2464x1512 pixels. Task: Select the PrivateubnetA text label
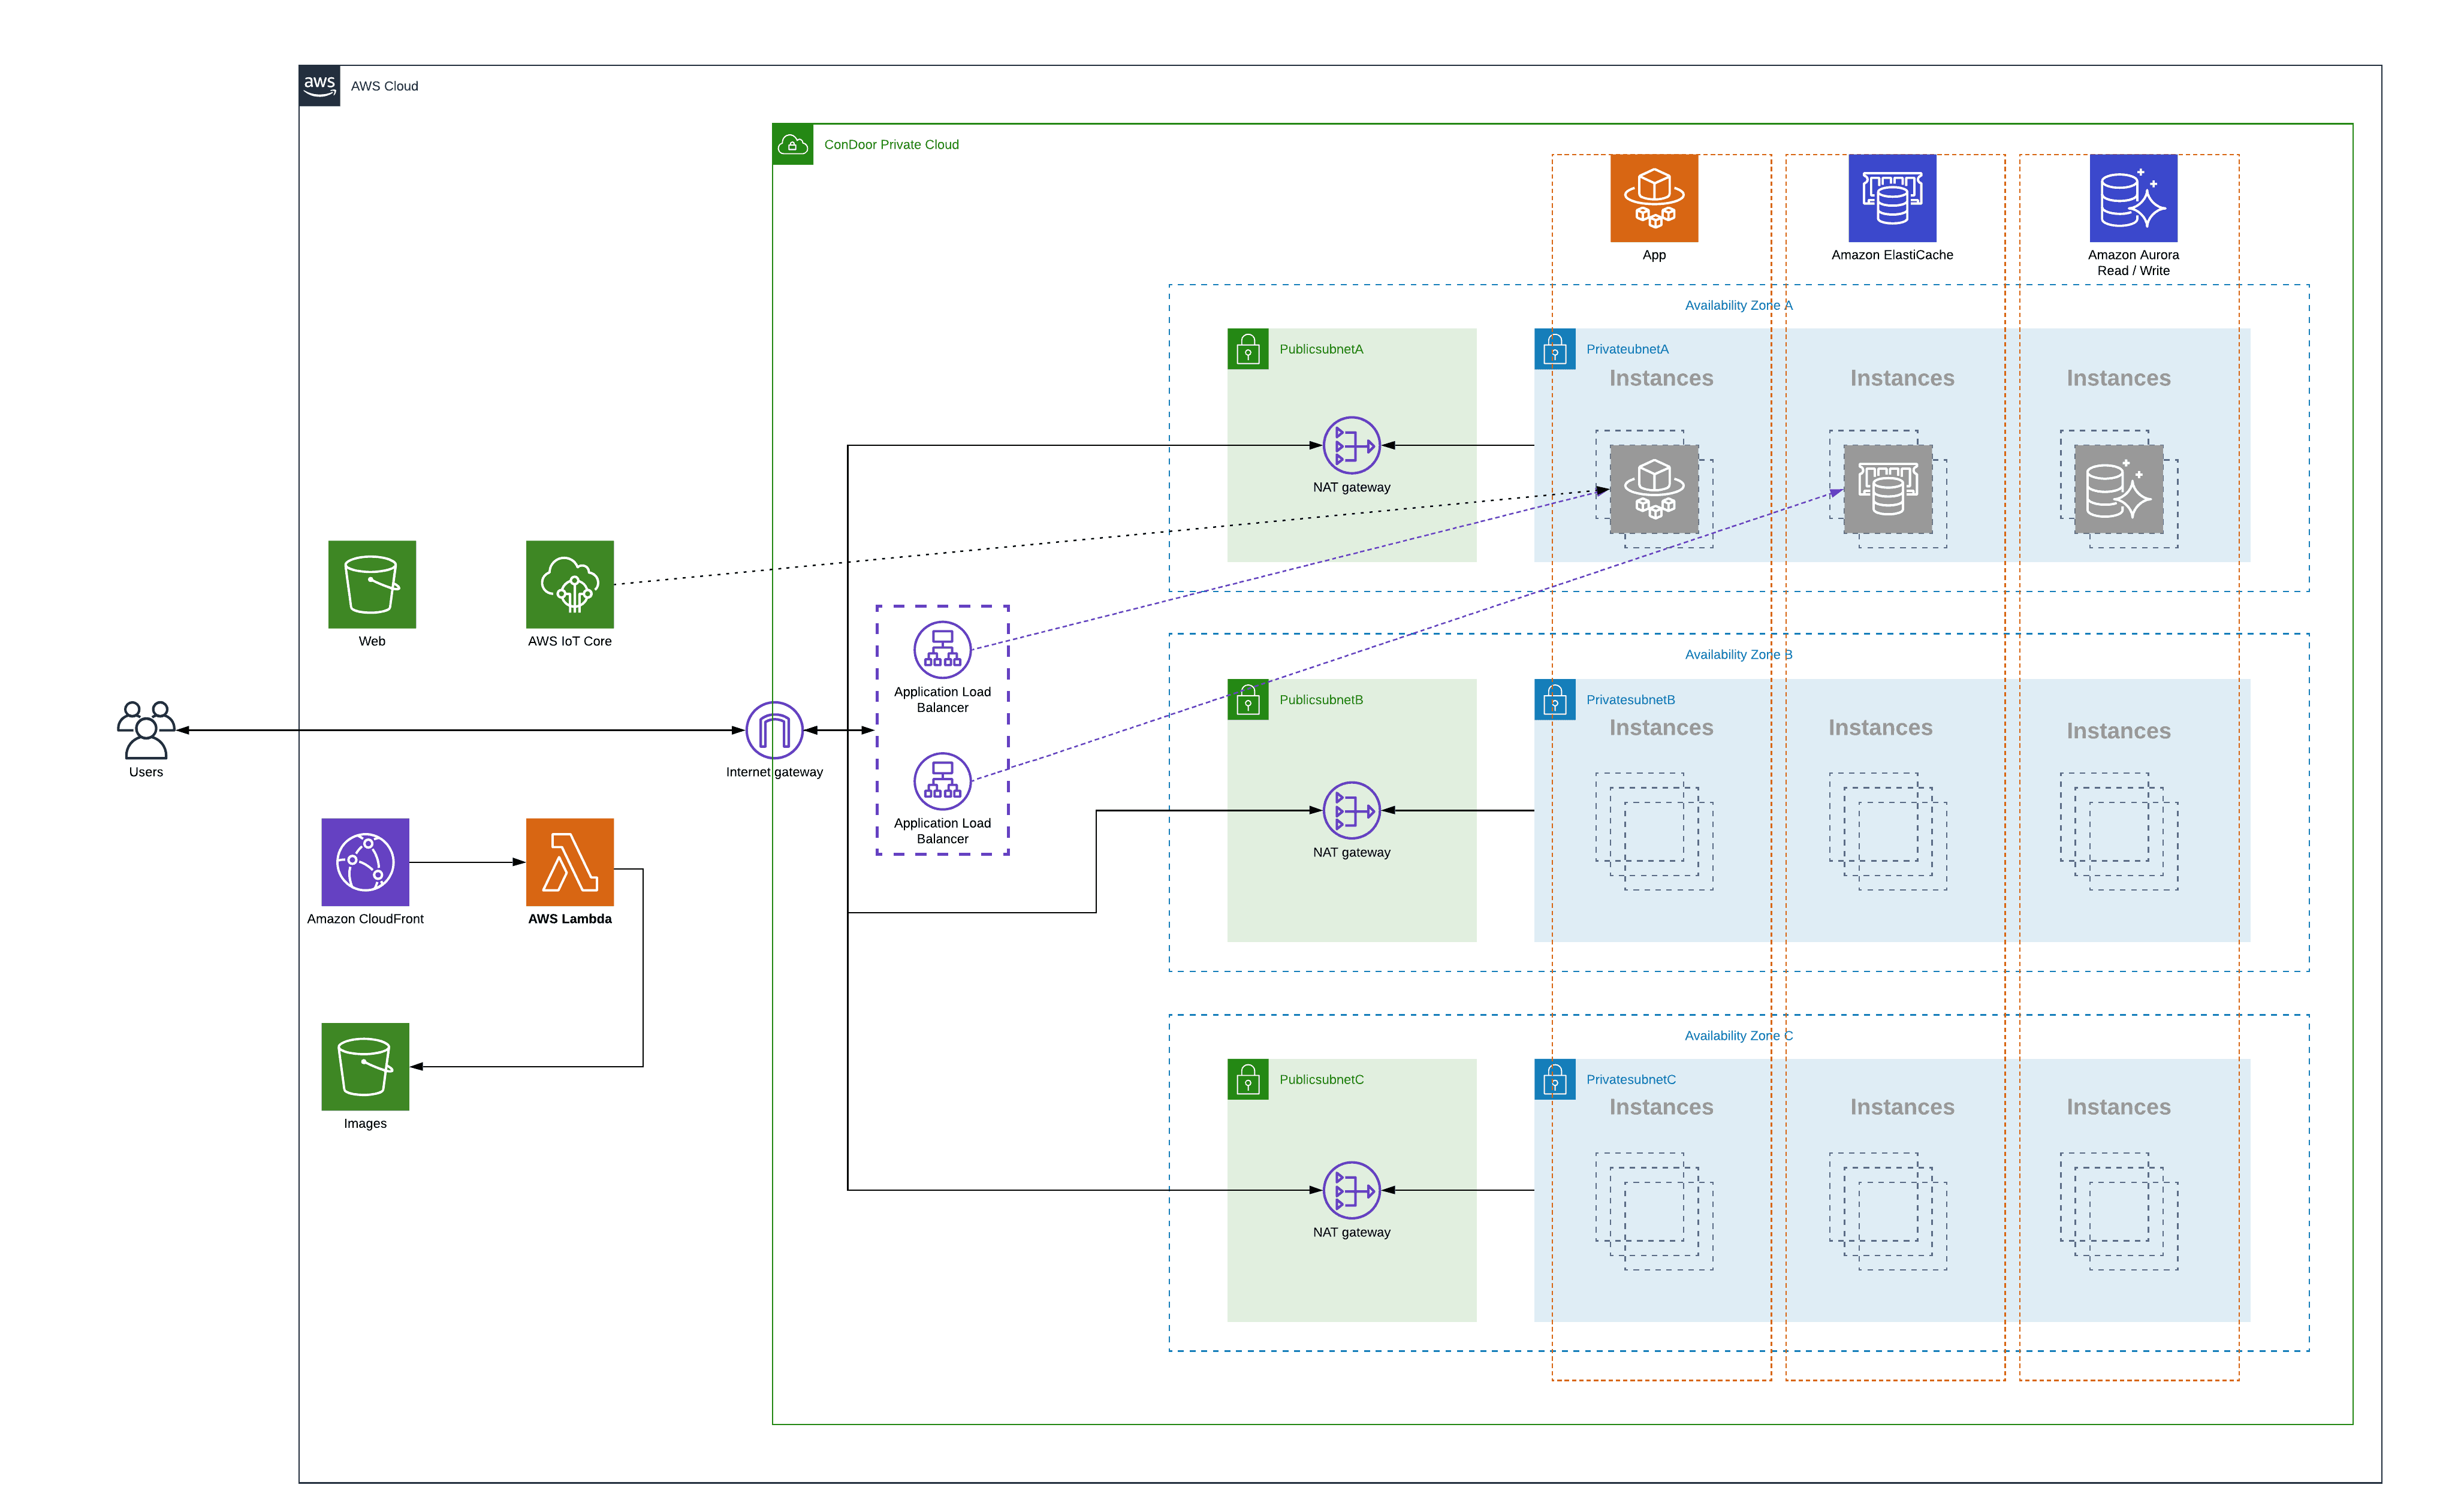pyautogui.click(x=1627, y=349)
